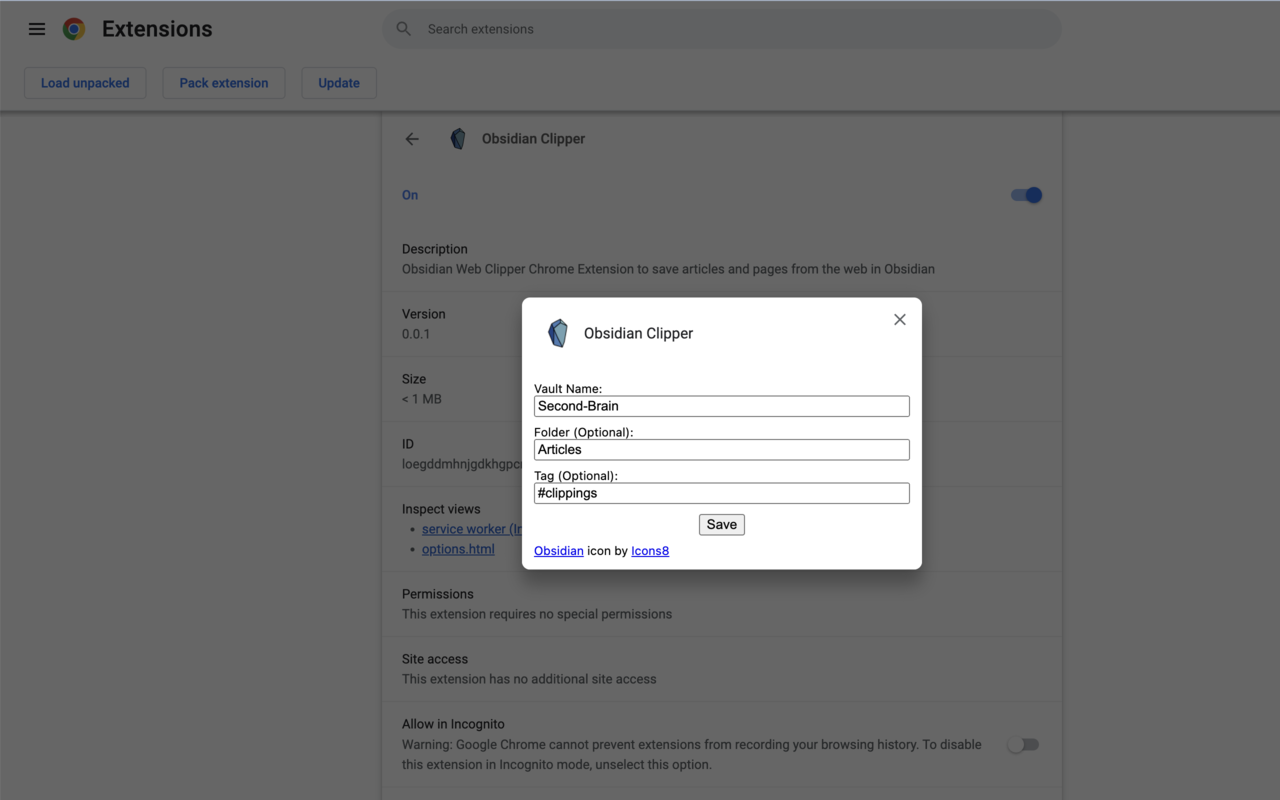Go back using the arrow icon
This screenshot has height=800, width=1280.
(412, 139)
